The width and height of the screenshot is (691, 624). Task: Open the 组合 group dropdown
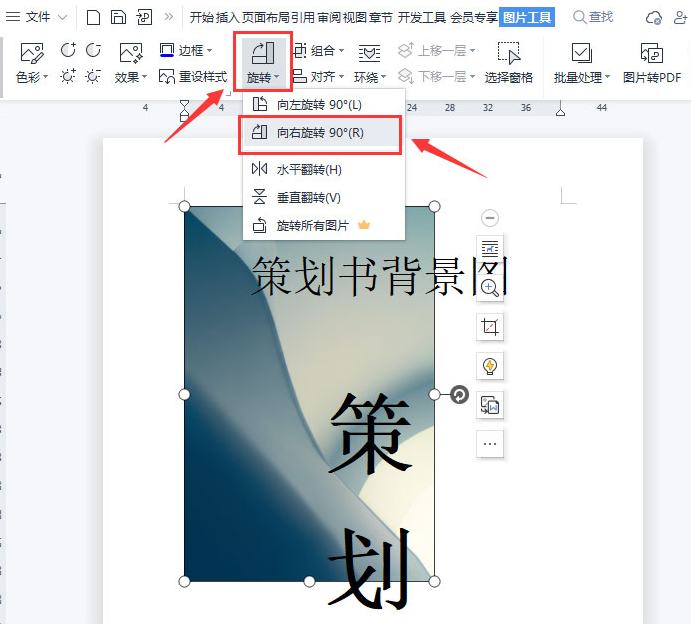click(319, 50)
